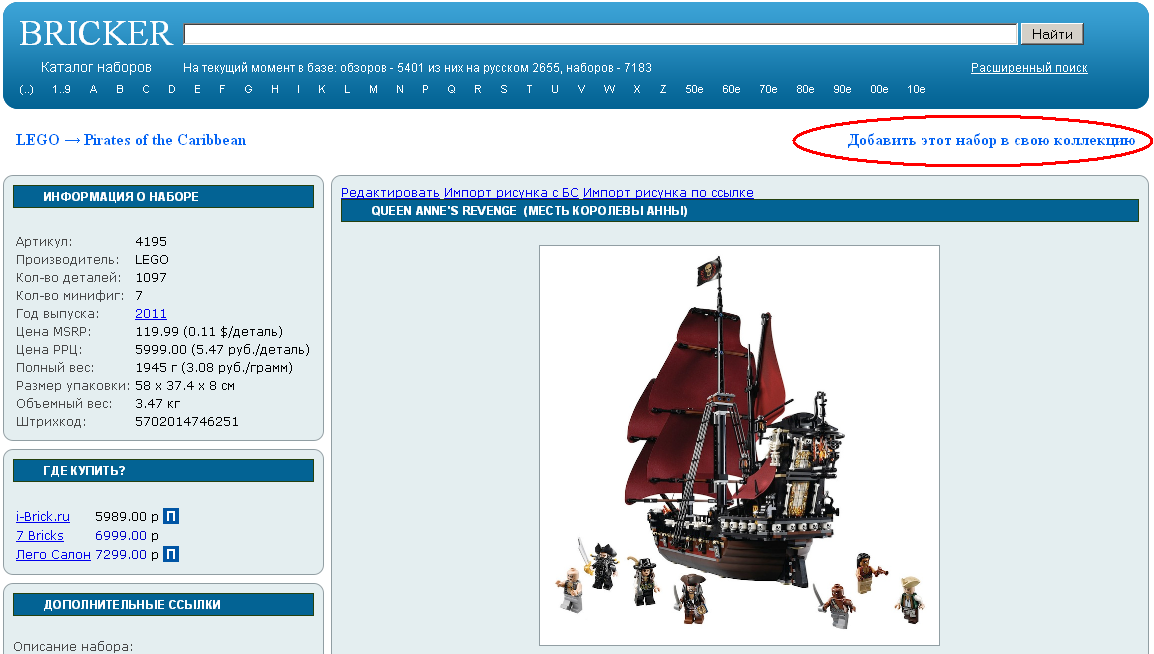Open Расширенный поиск link
The width and height of the screenshot is (1154, 654).
click(x=1029, y=68)
